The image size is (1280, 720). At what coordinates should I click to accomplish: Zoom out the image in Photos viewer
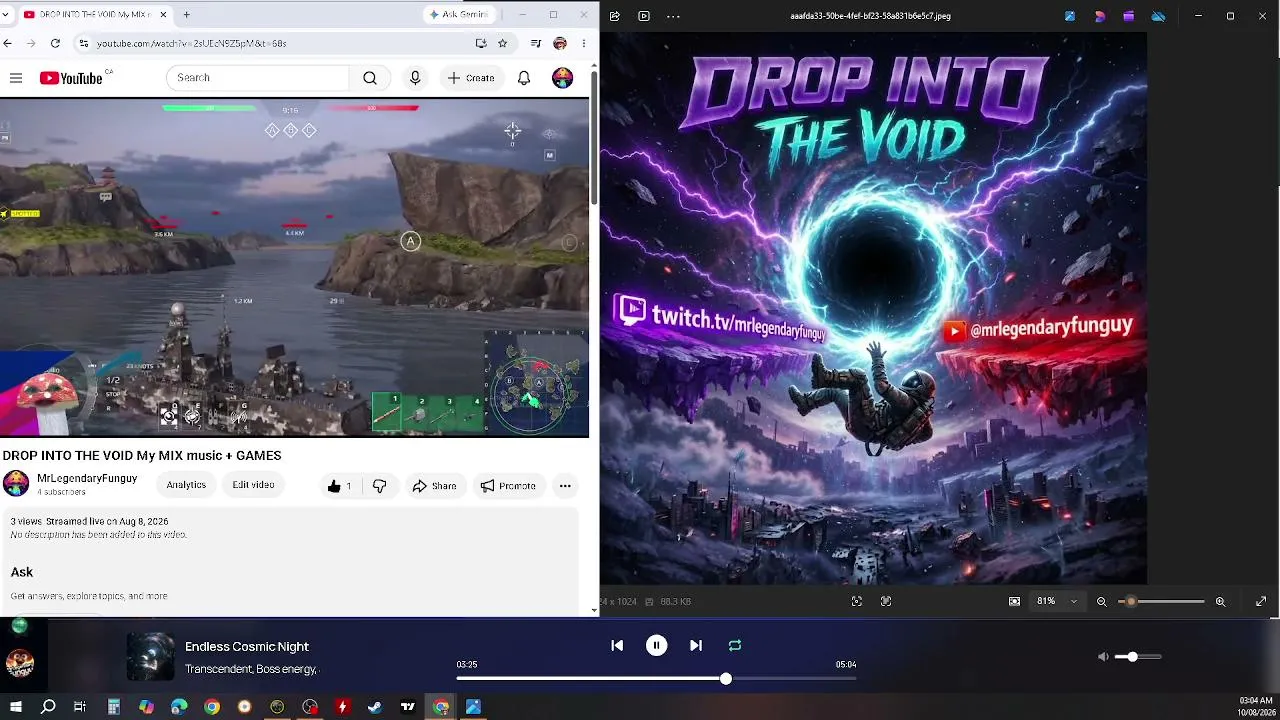pyautogui.click(x=1102, y=602)
